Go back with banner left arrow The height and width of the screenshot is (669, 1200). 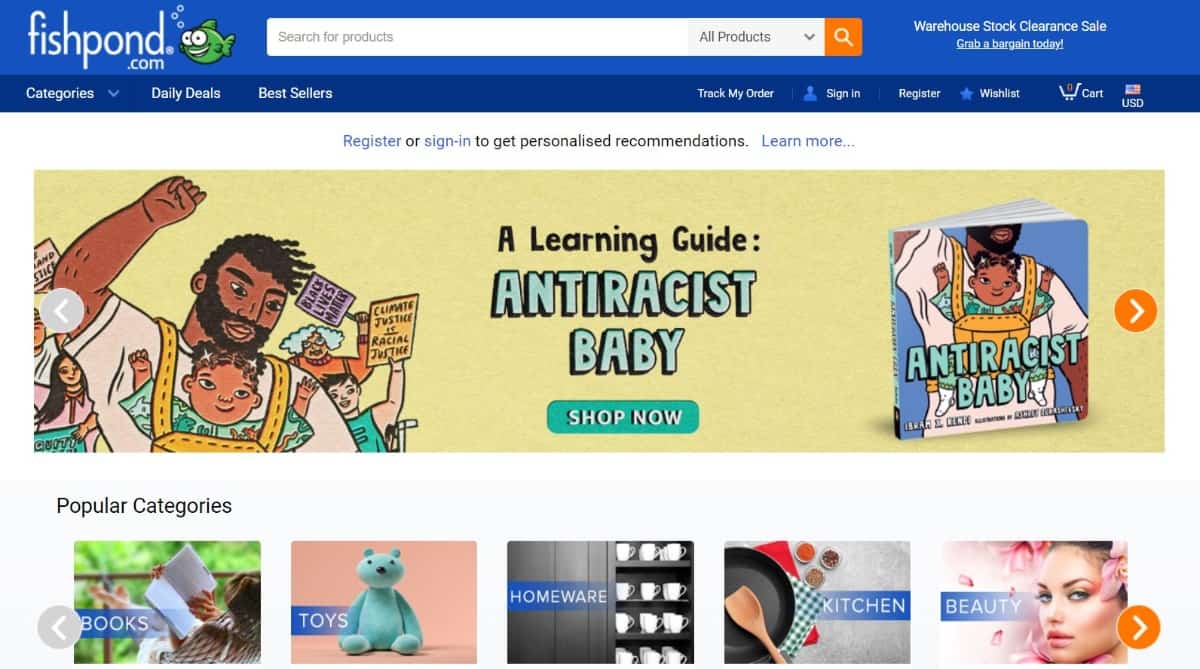tap(62, 311)
